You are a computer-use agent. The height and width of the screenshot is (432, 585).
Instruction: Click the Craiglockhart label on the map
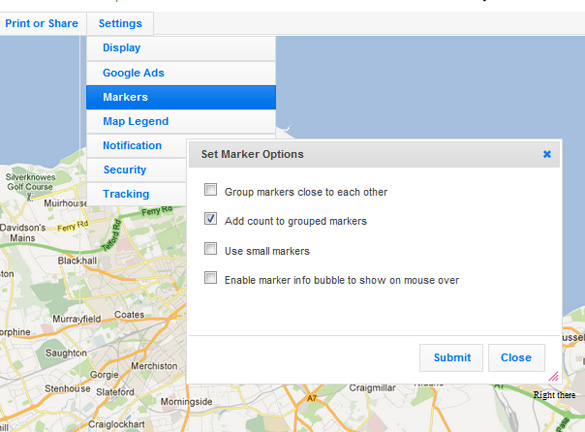116,425
